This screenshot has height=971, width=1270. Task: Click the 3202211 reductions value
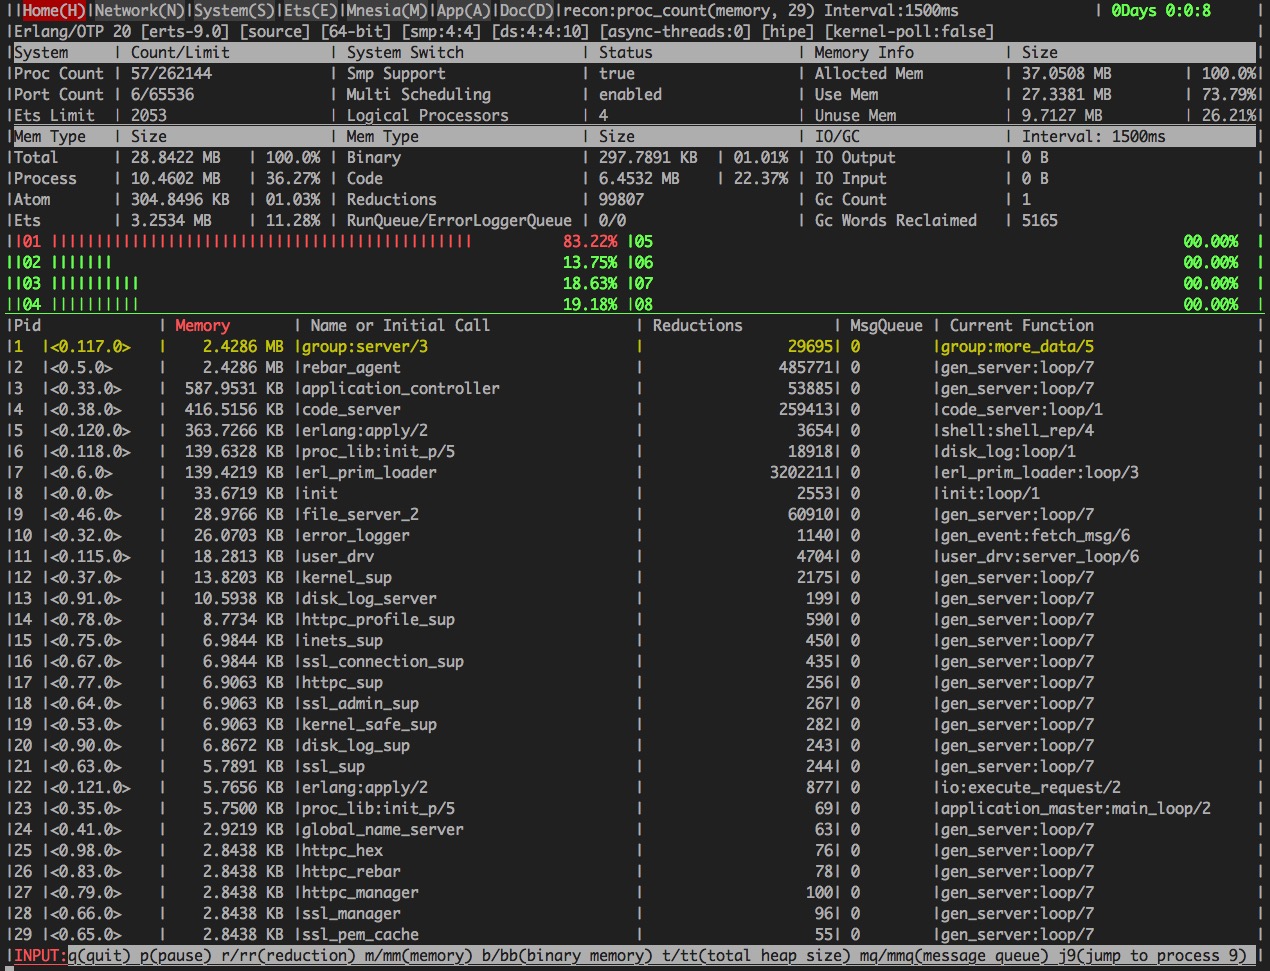coord(800,472)
